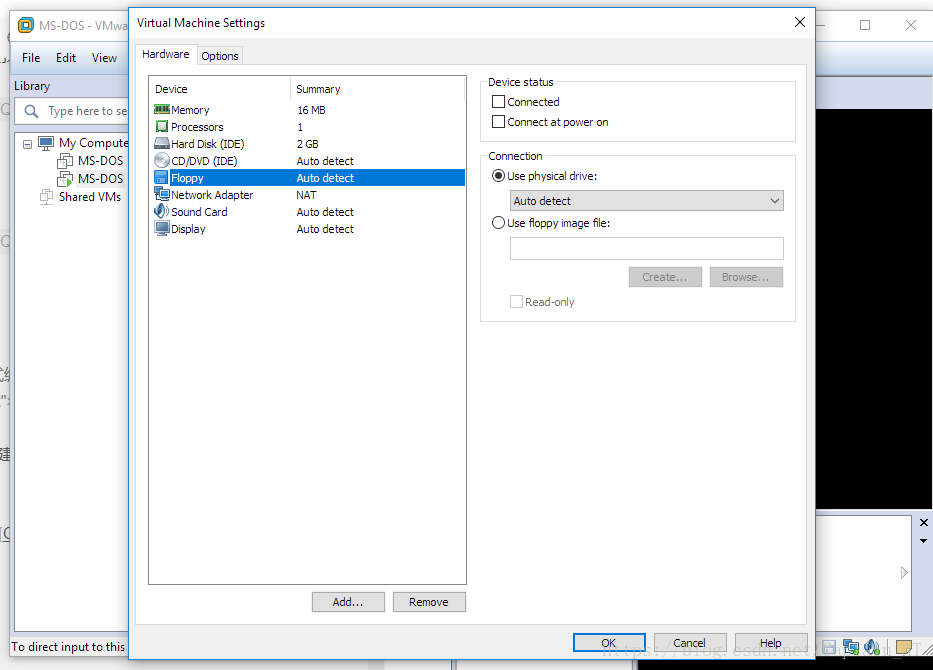This screenshot has height=670, width=933.
Task: Click the Shared VMs icon in Library
Action: (46, 196)
